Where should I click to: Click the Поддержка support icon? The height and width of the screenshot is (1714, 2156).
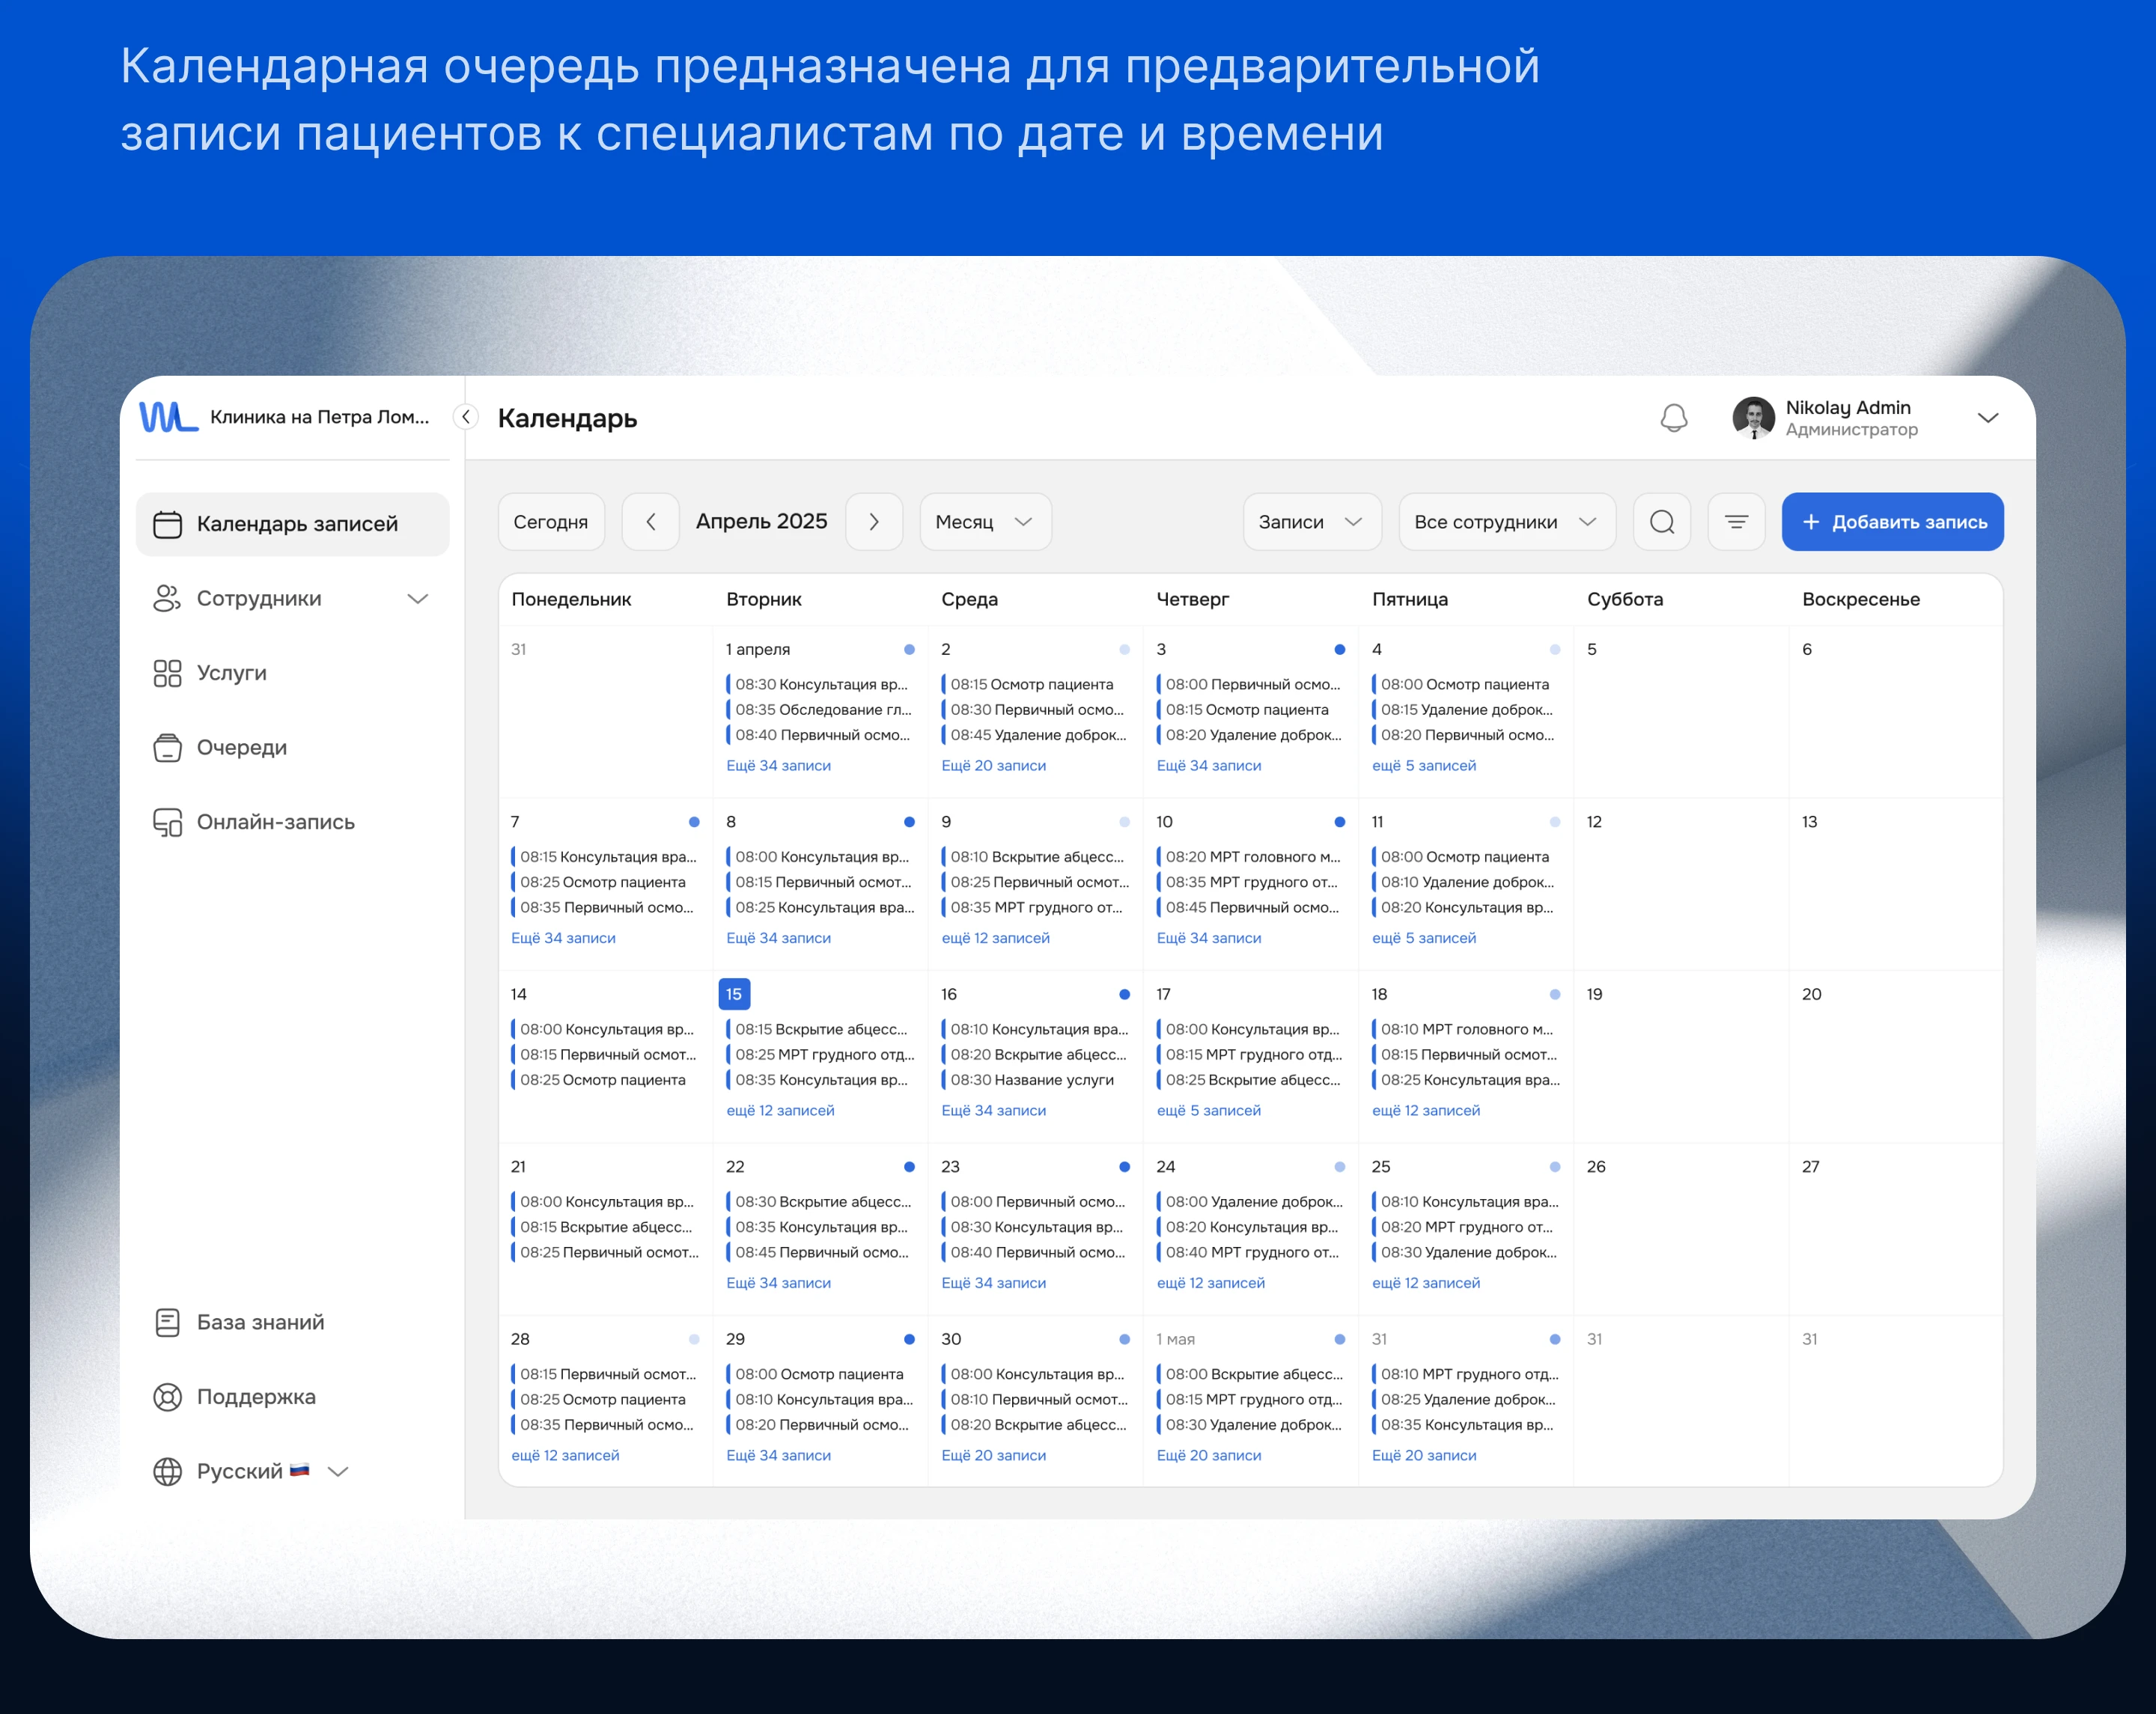pos(168,1396)
